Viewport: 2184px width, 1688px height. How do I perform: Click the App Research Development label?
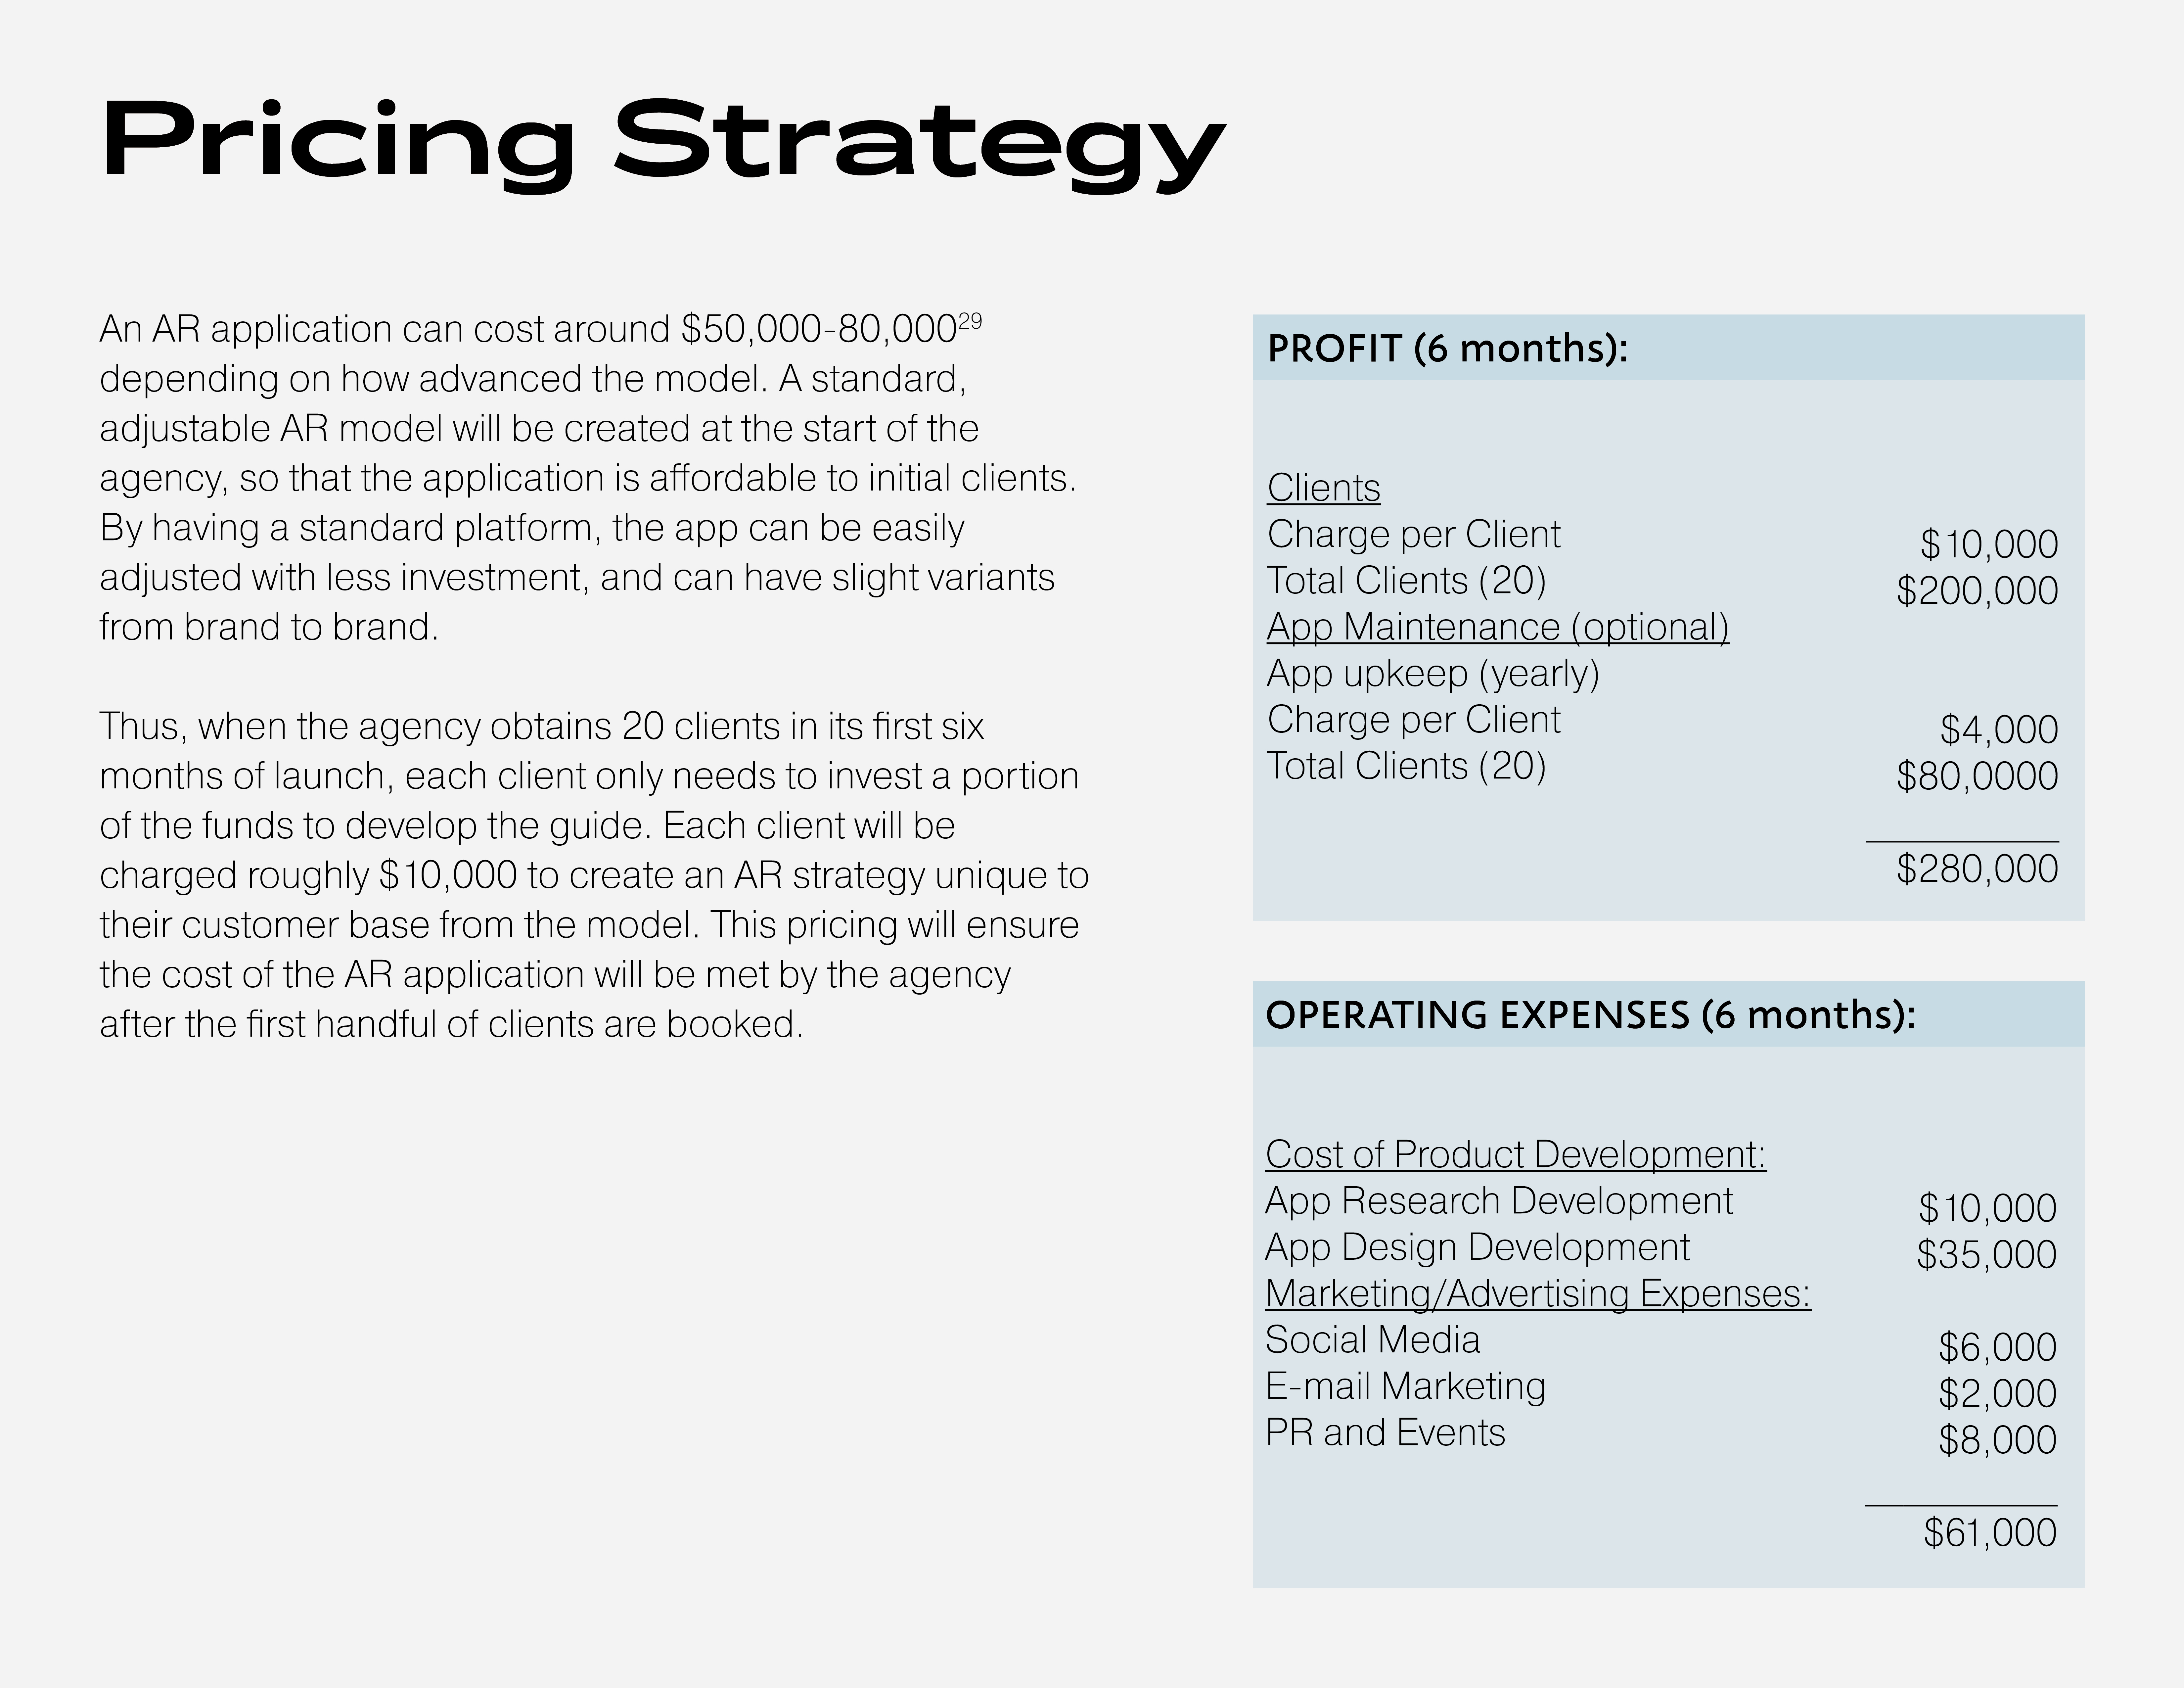1498,1201
